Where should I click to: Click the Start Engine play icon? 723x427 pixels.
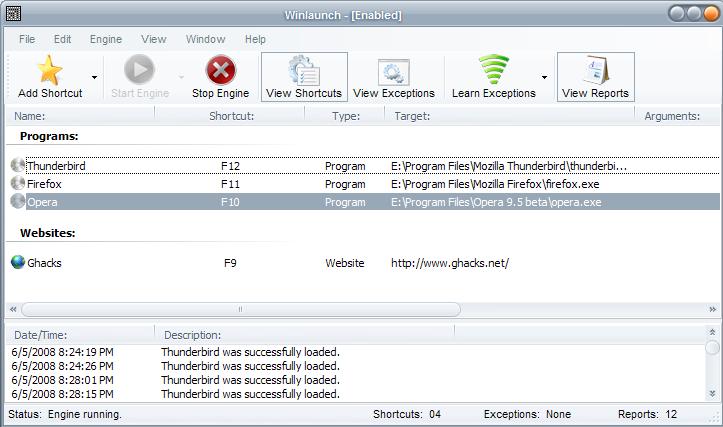pyautogui.click(x=139, y=69)
